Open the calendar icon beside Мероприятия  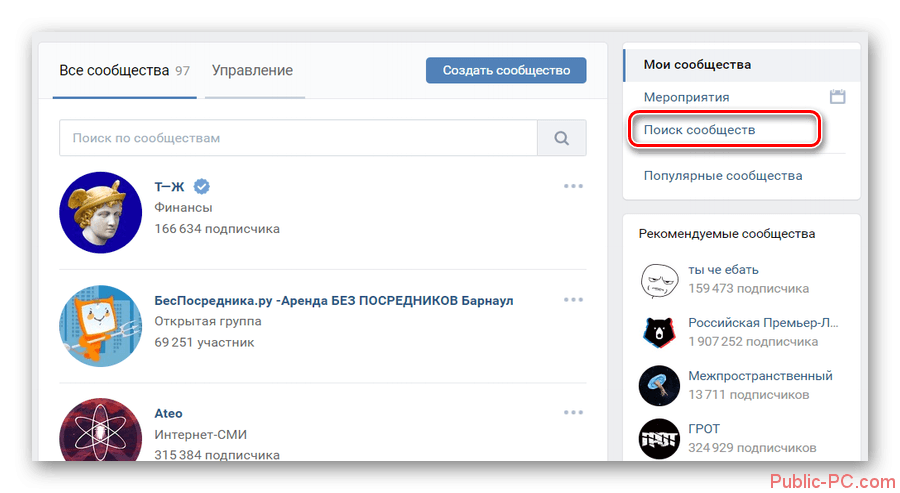click(838, 97)
